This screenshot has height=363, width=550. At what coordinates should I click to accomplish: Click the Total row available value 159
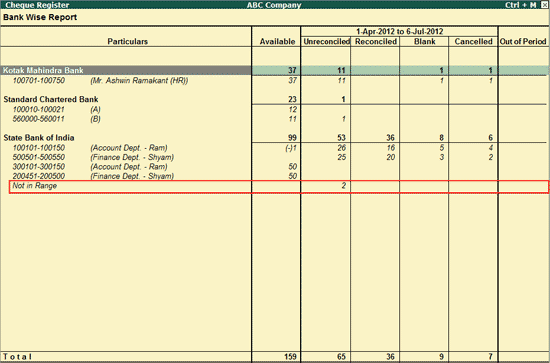tap(290, 357)
